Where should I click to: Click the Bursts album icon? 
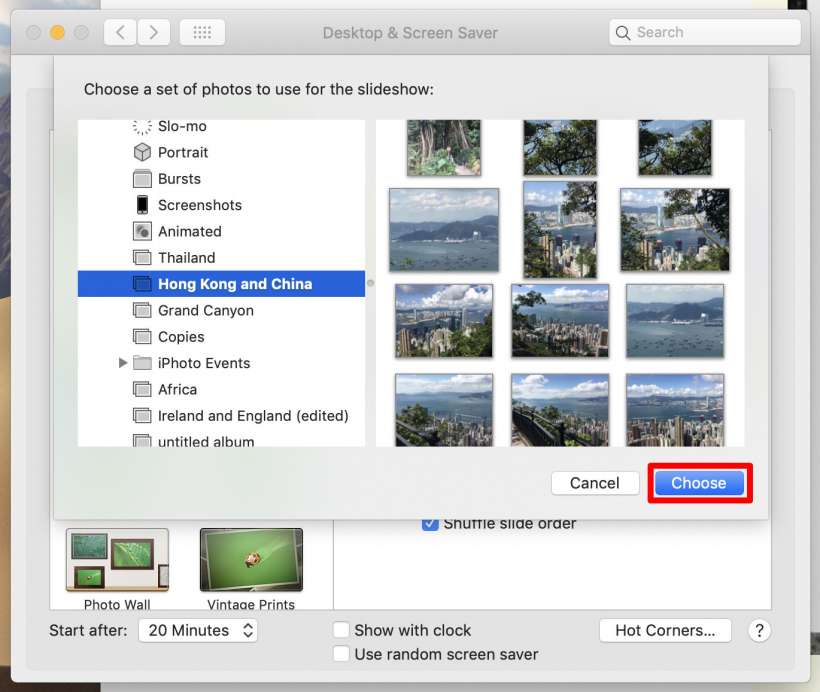tap(142, 179)
